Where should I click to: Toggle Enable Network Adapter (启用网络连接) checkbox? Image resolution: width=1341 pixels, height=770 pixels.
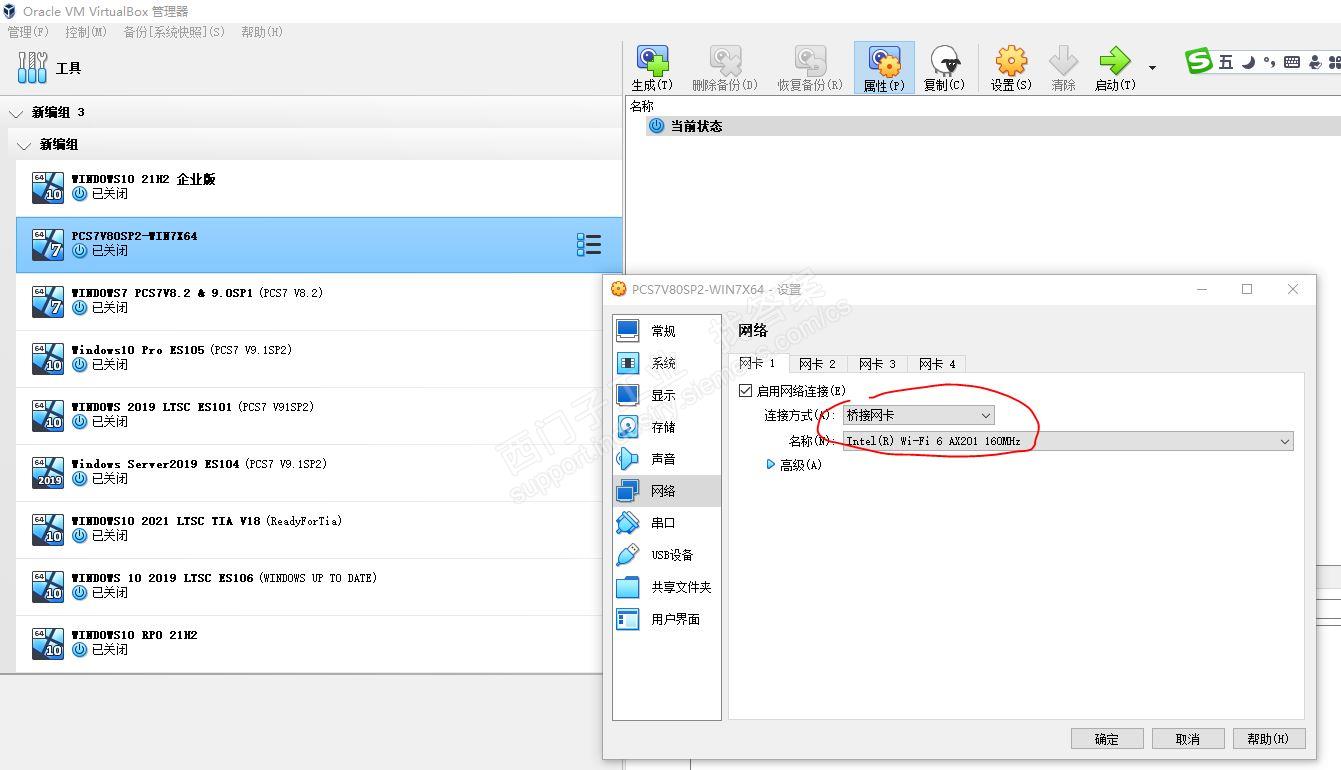pos(745,390)
